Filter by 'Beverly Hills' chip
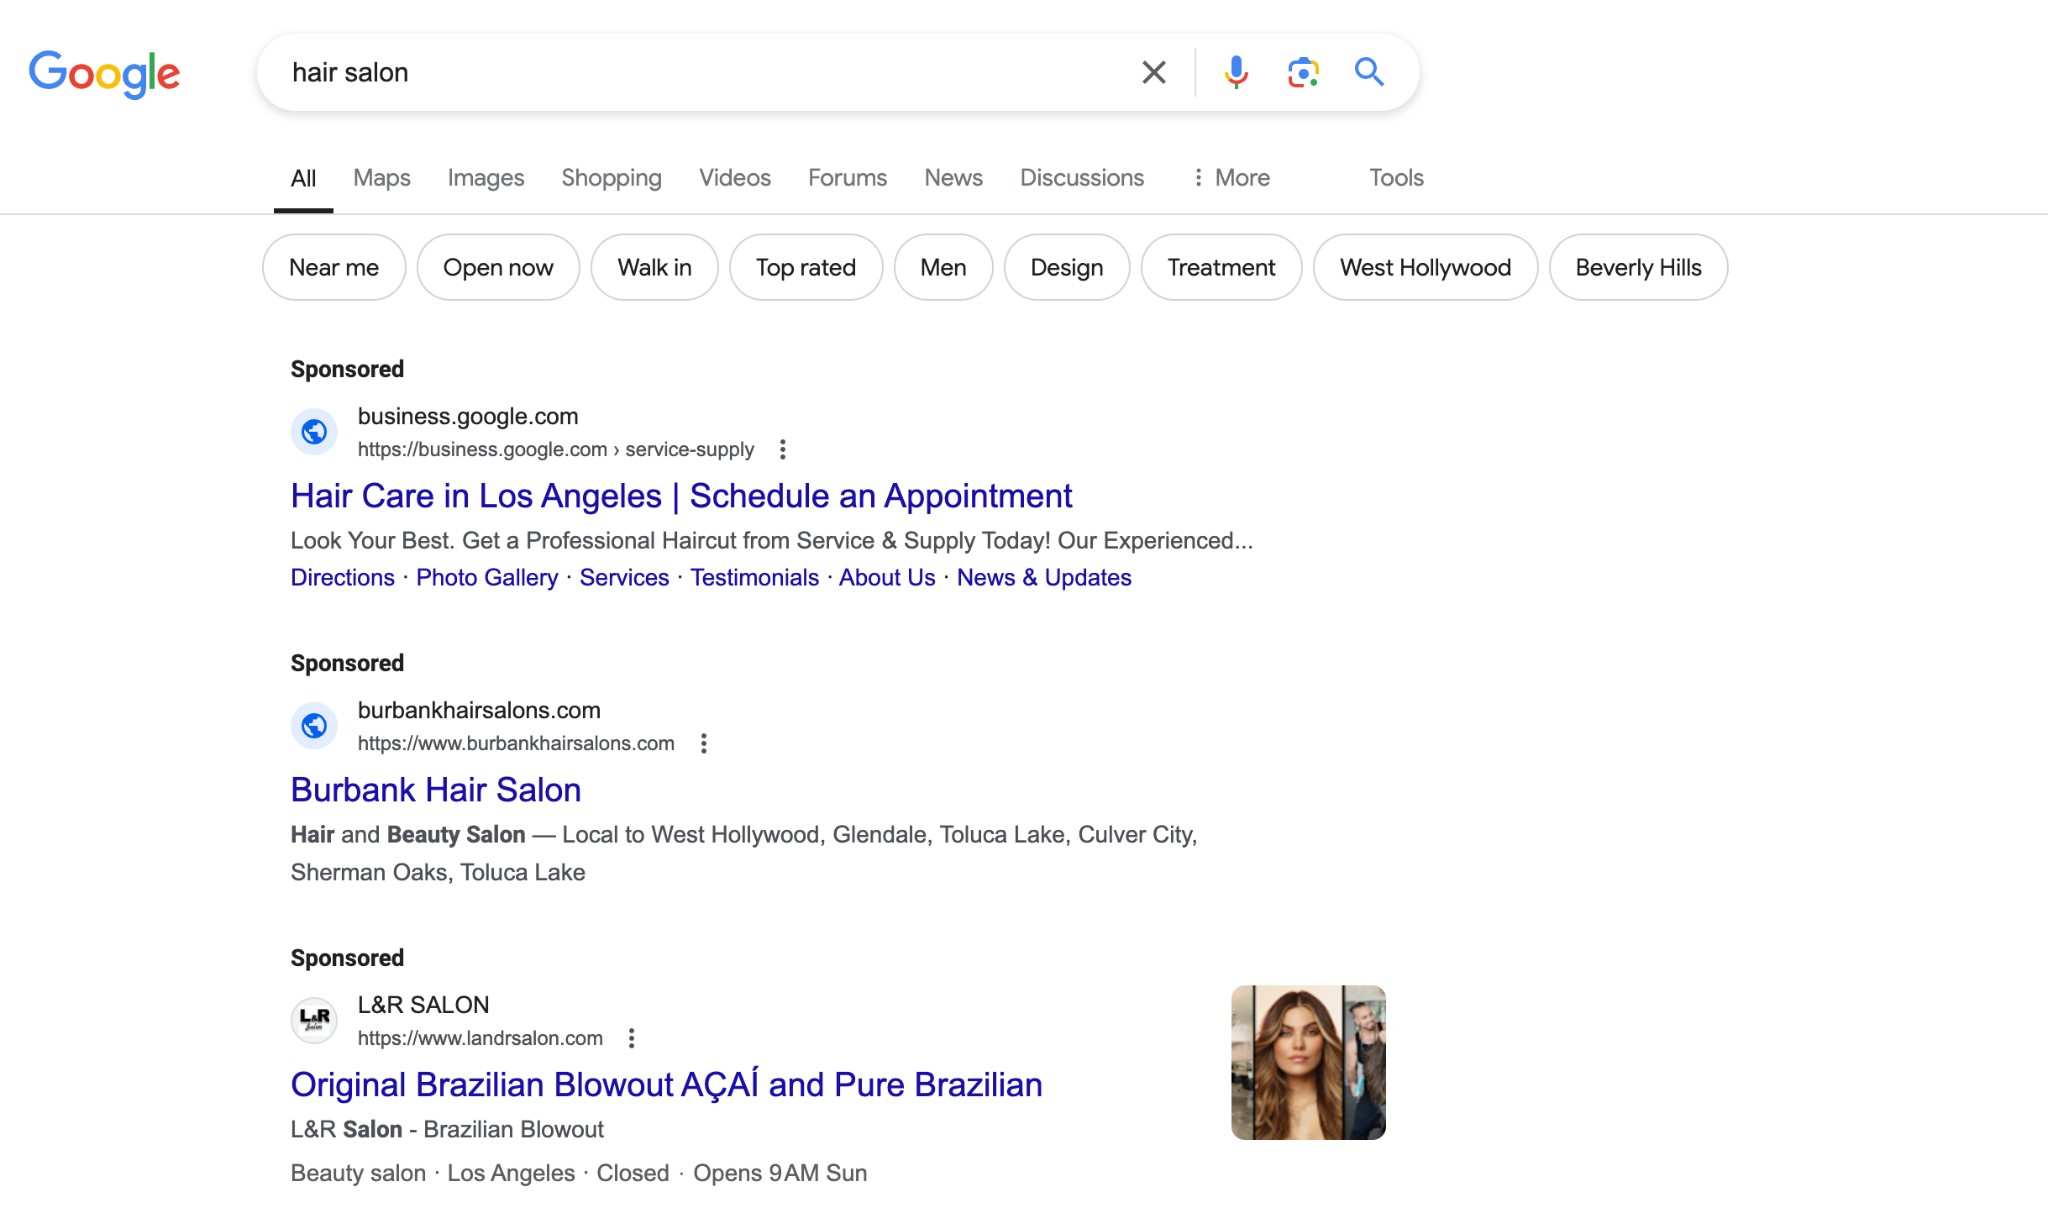The width and height of the screenshot is (2048, 1220). coord(1638,267)
